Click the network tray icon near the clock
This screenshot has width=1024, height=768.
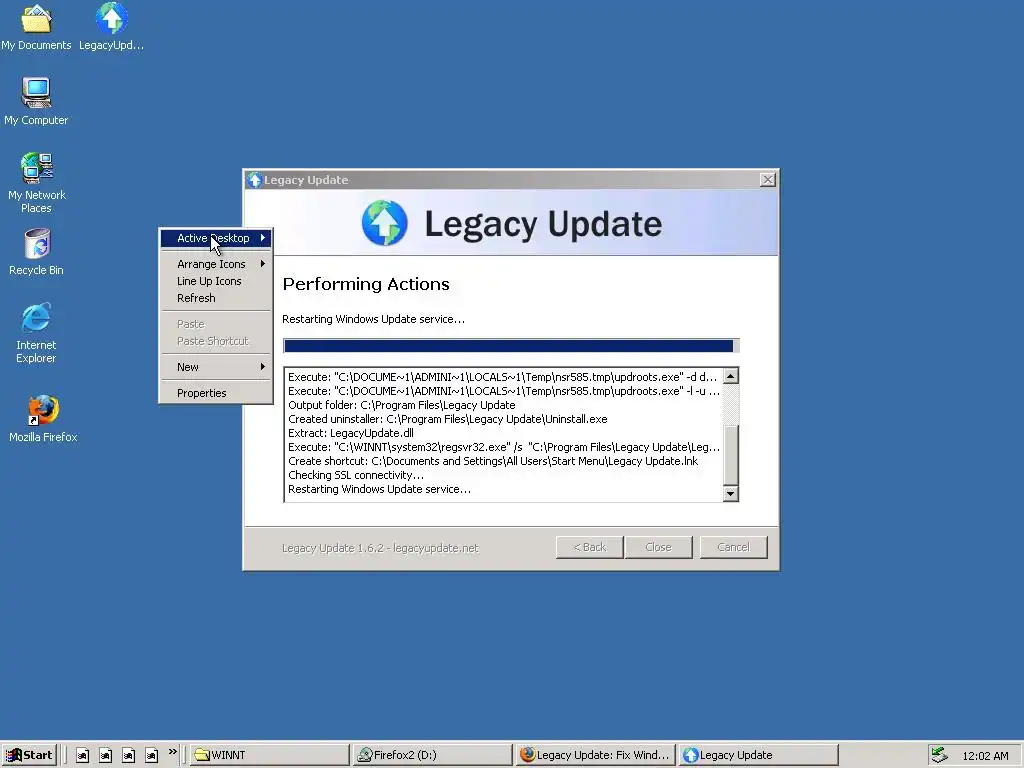(x=939, y=755)
